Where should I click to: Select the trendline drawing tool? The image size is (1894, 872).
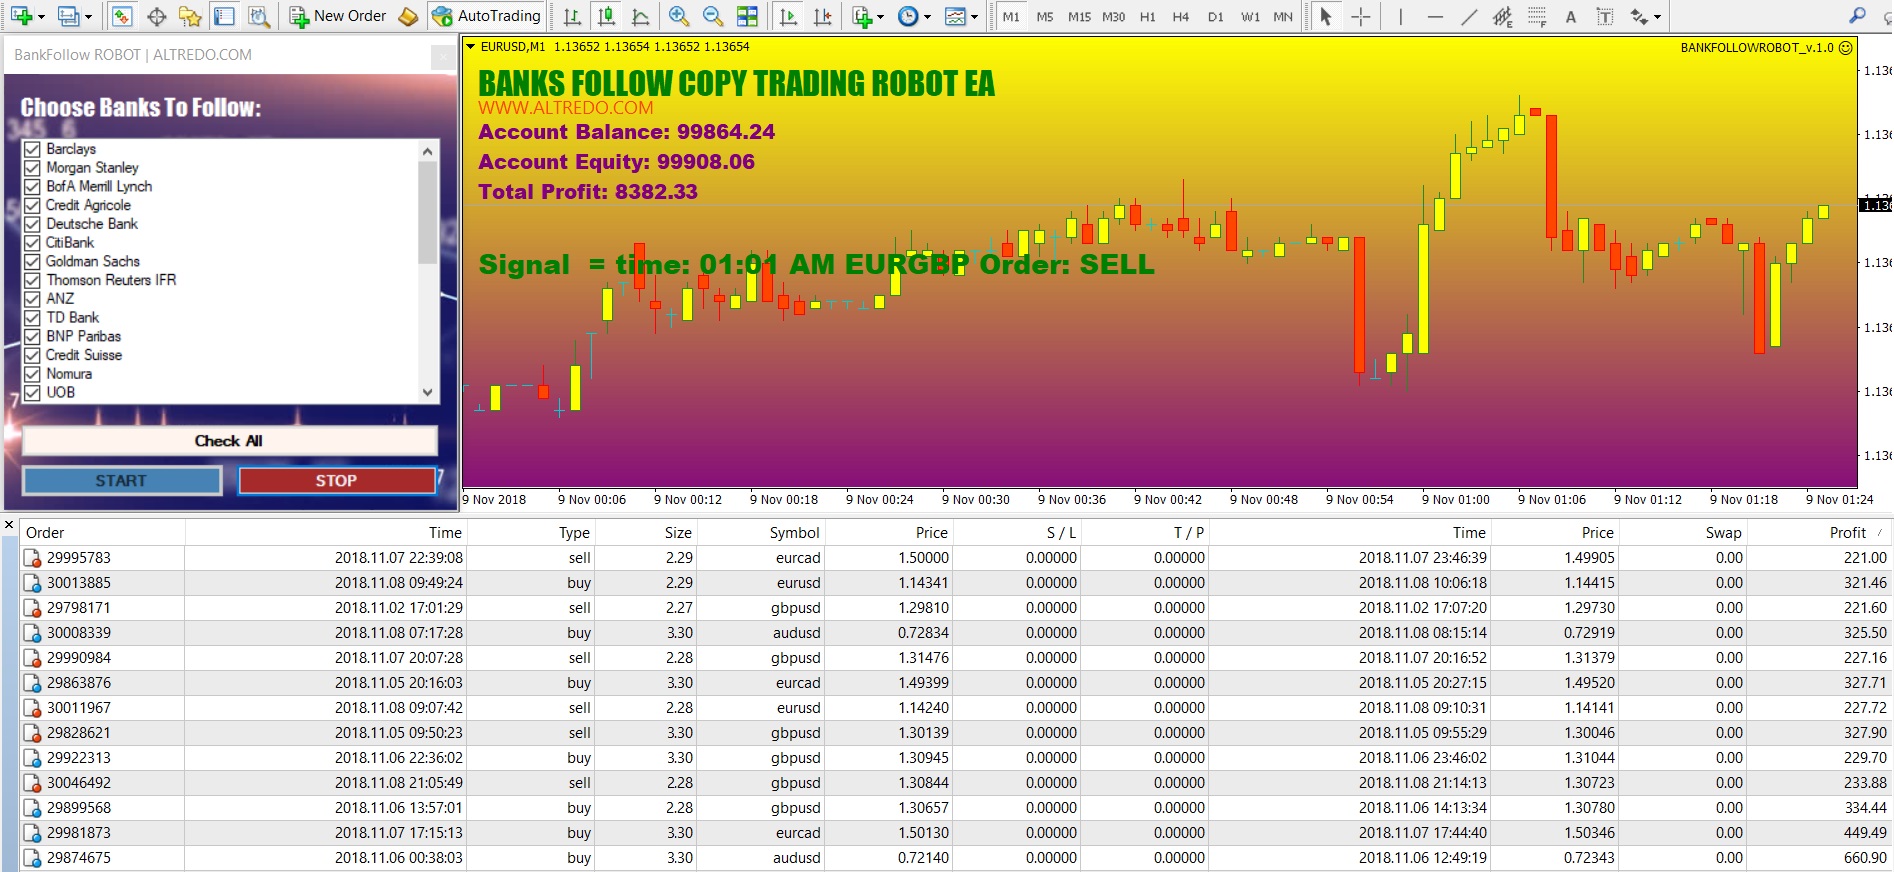click(x=1469, y=16)
